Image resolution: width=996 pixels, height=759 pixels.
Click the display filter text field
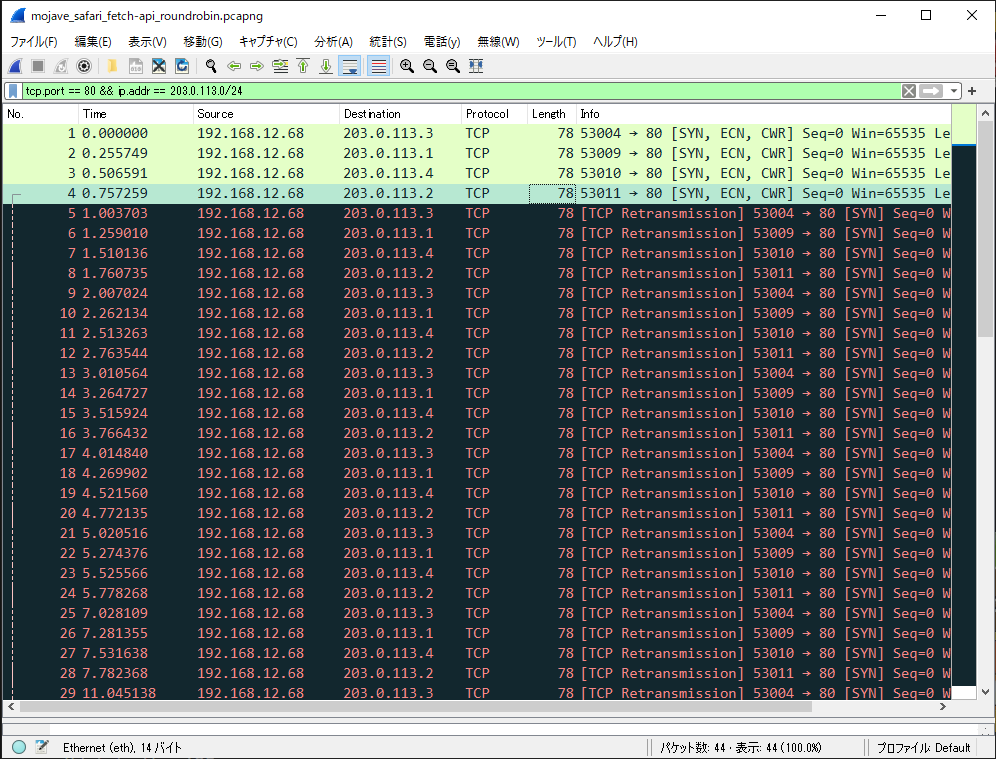click(461, 91)
